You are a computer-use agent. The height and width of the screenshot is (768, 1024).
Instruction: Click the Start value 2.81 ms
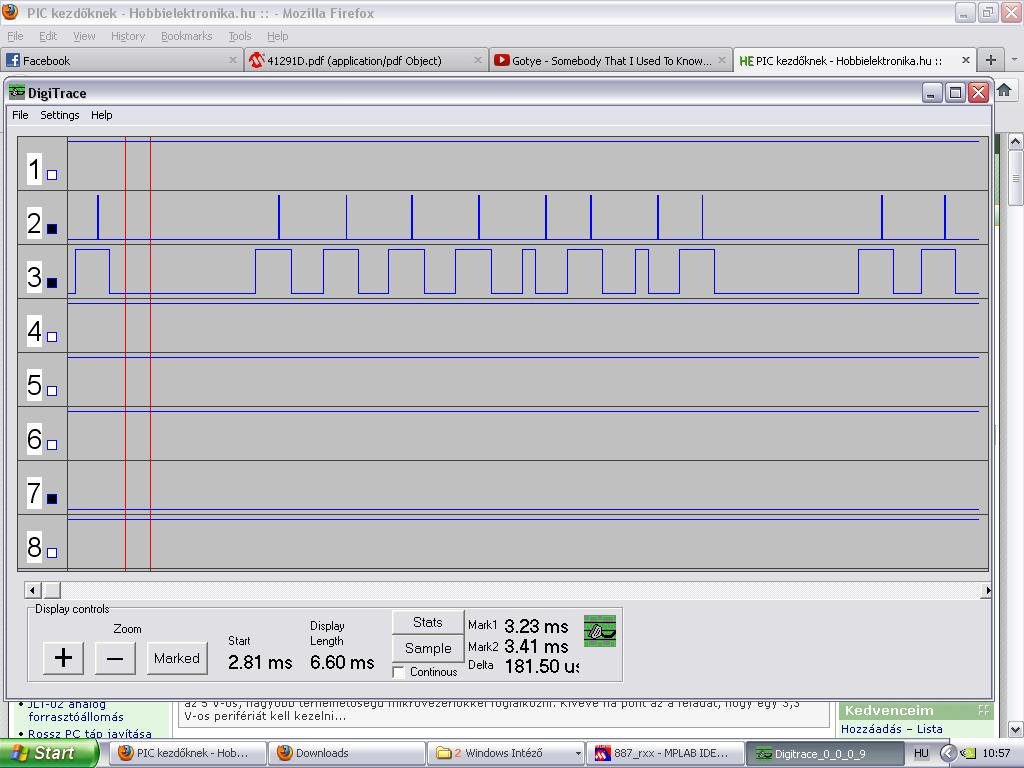(x=260, y=662)
